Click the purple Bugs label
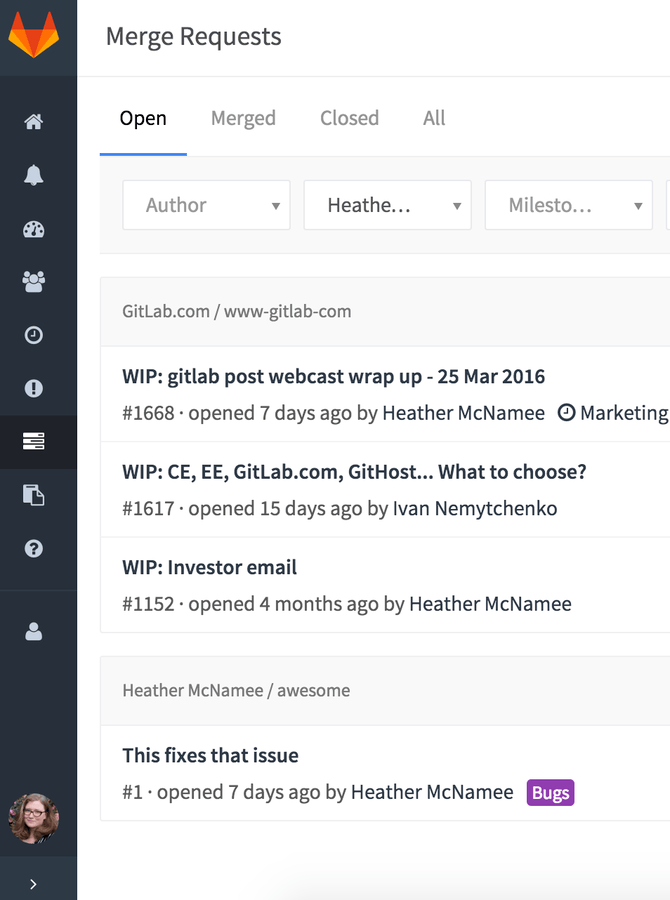Image resolution: width=670 pixels, height=900 pixels. [x=551, y=792]
